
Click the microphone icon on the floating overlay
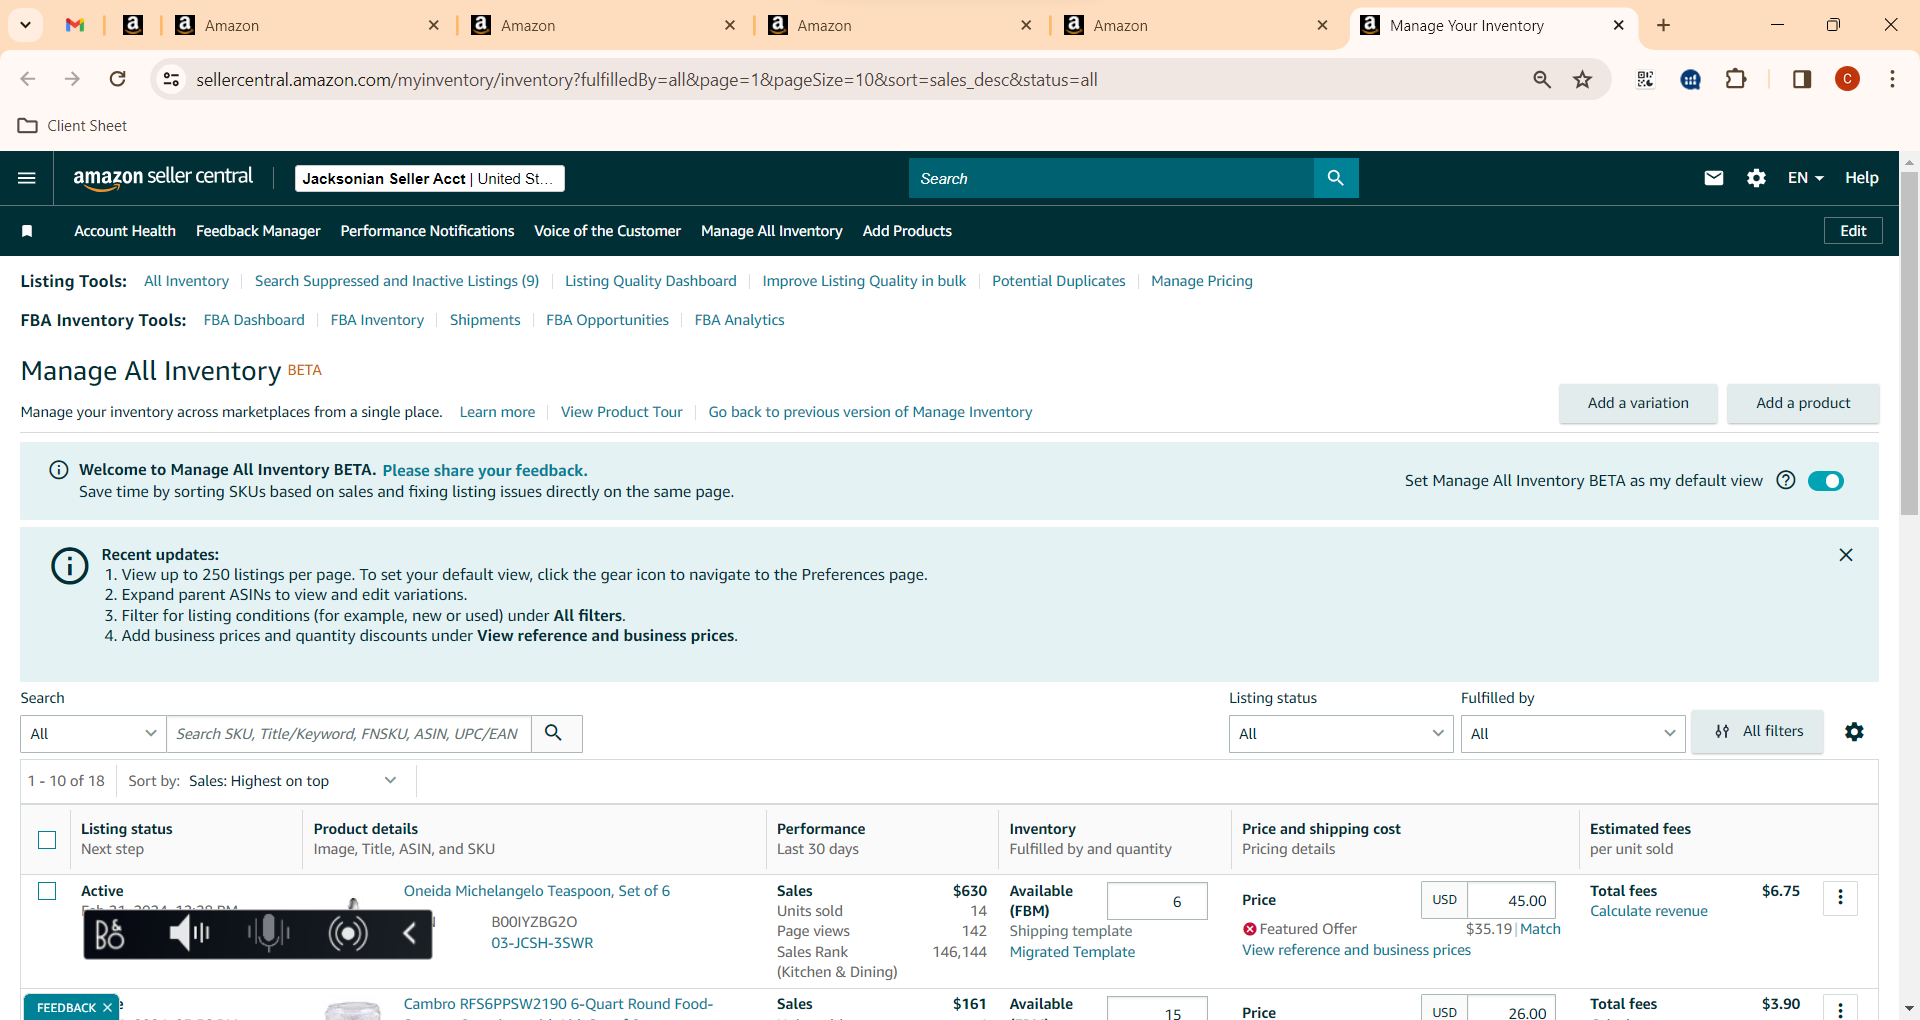click(268, 934)
